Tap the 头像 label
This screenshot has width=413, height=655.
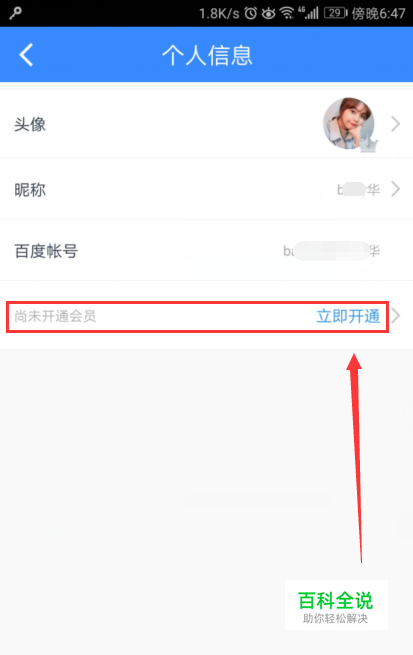click(30, 124)
